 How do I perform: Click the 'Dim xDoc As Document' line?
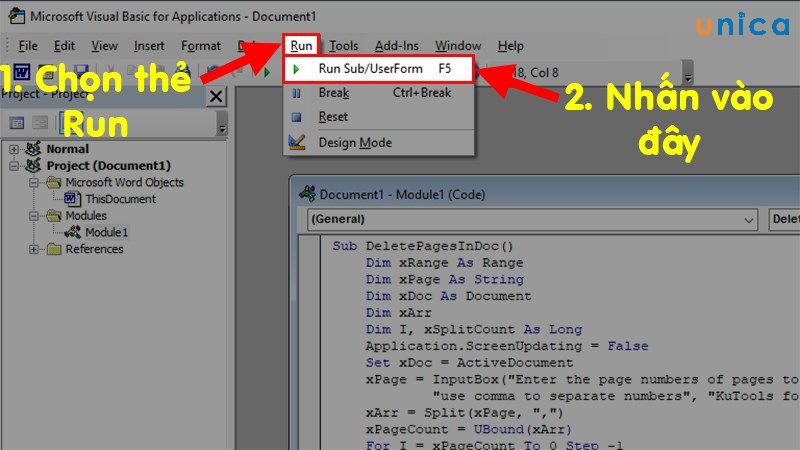(448, 296)
